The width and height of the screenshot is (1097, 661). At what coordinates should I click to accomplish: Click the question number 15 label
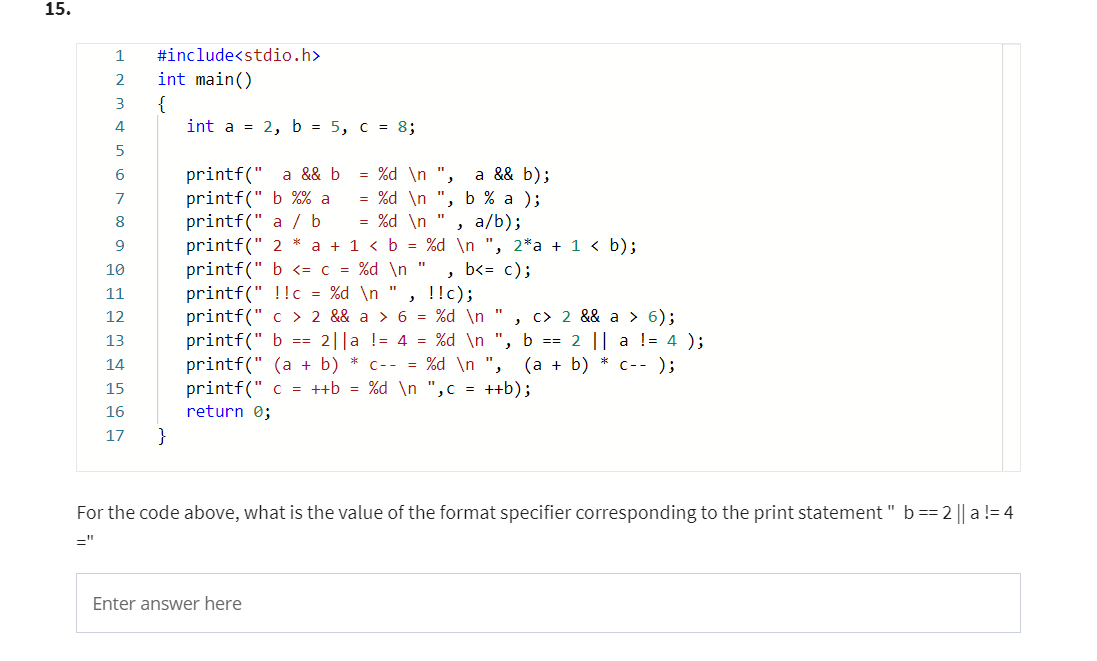57,9
